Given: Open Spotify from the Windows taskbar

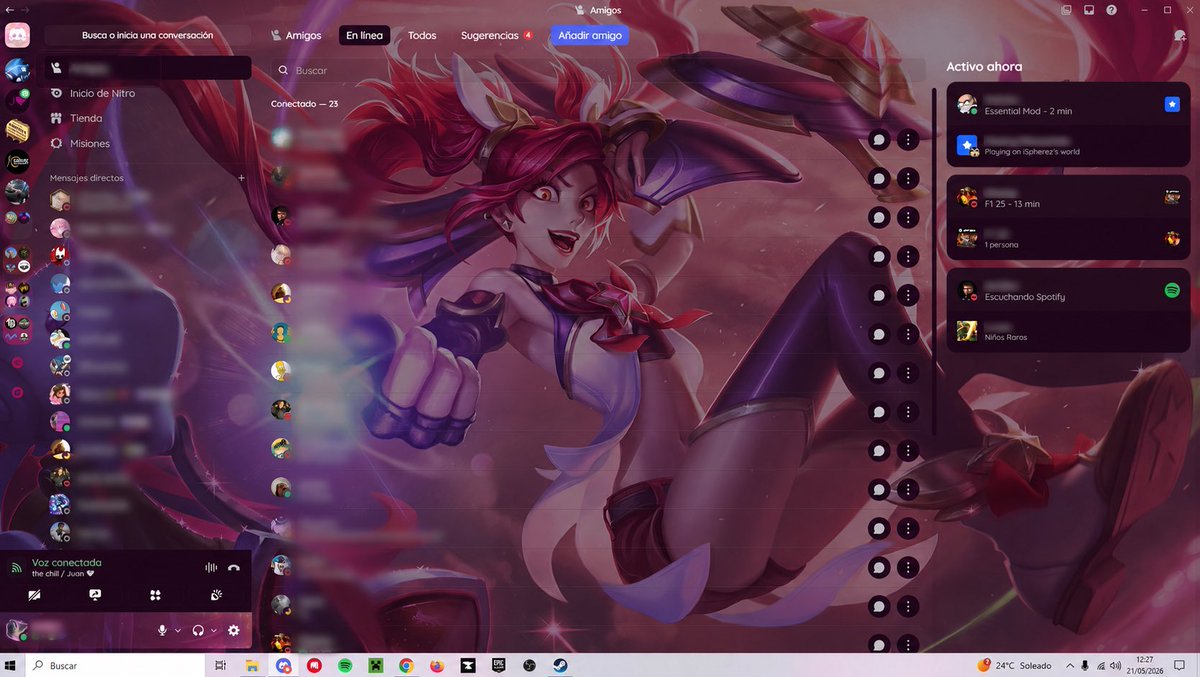Looking at the screenshot, I should 345,665.
